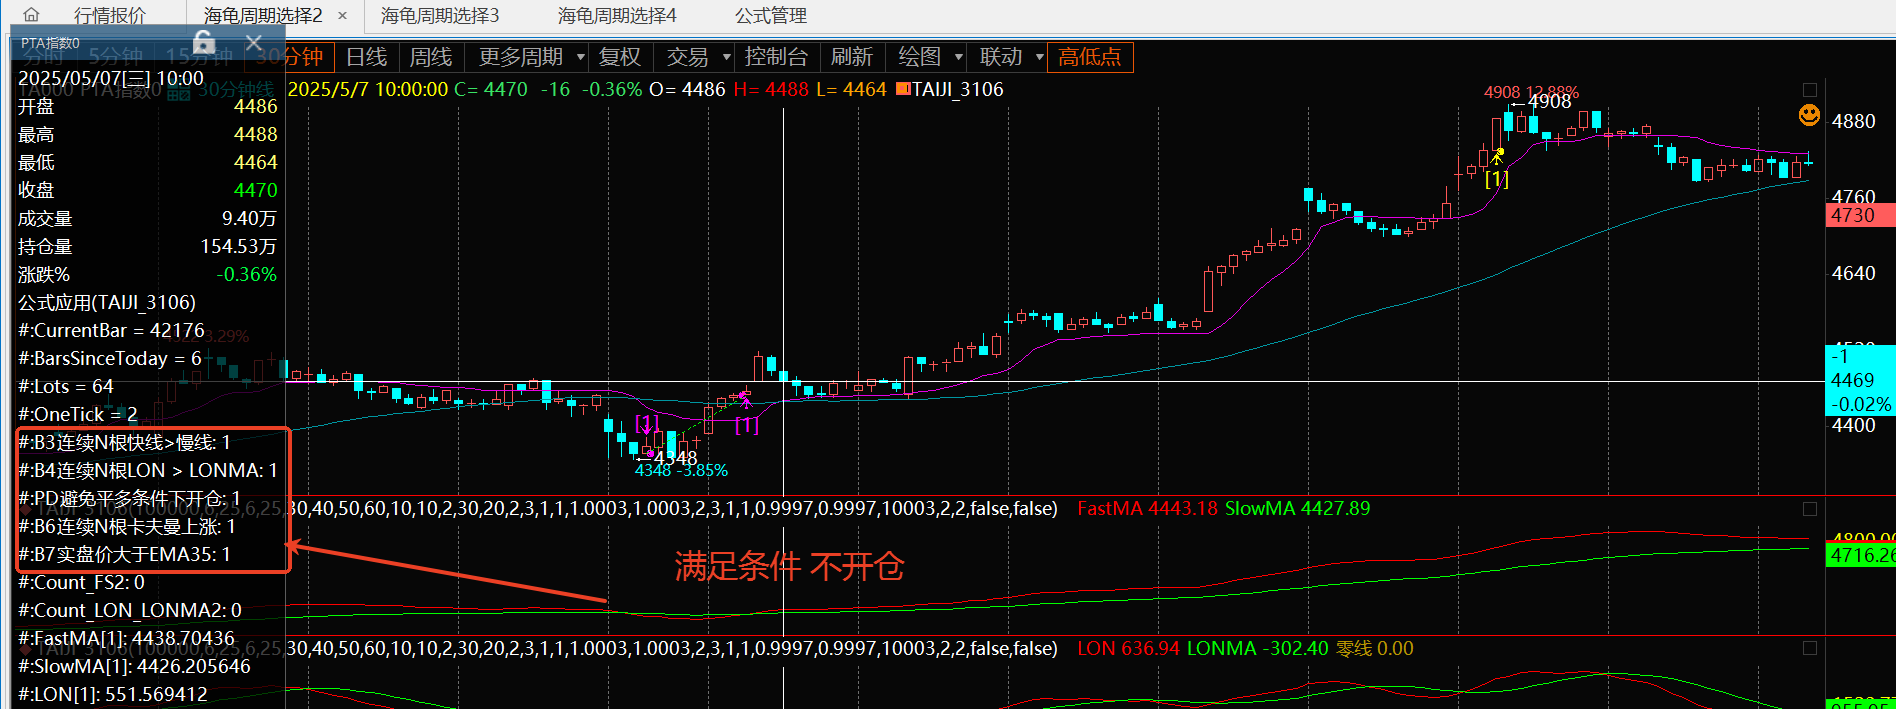Click the 4348 -3.85% low label

point(681,470)
